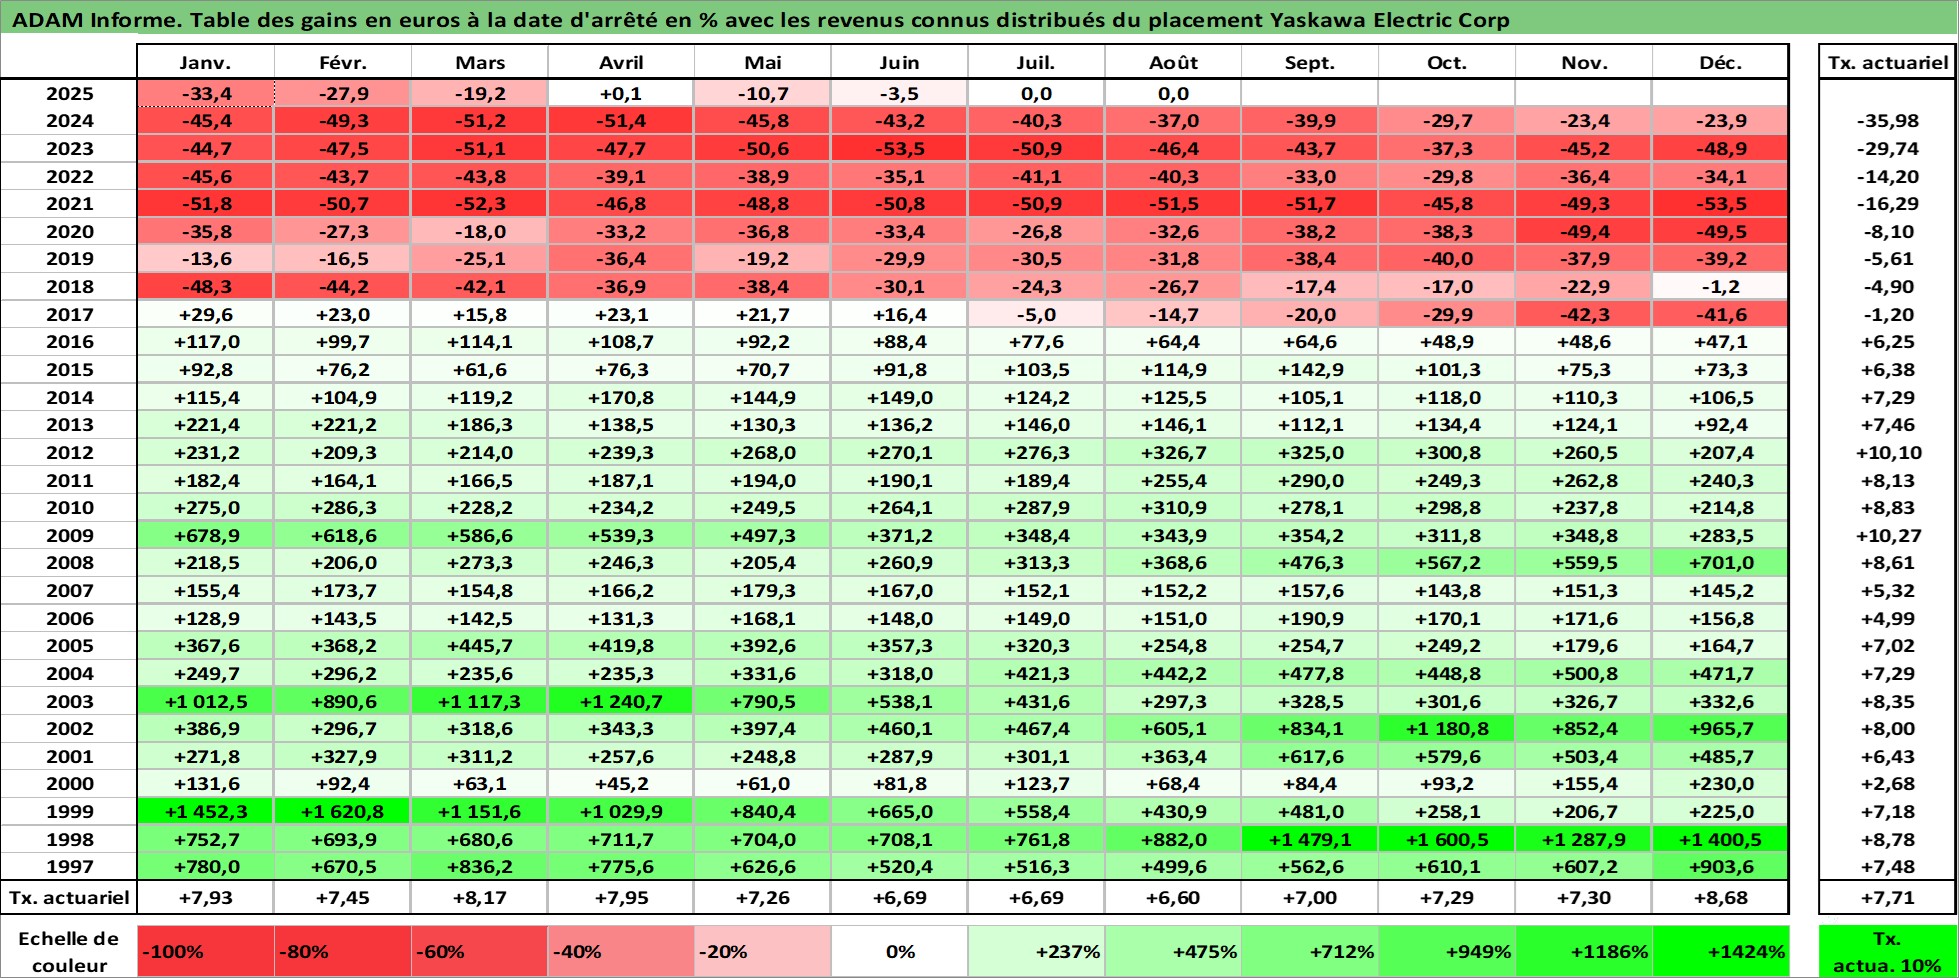The width and height of the screenshot is (1959, 978).
Task: Click the +8,68 December actuarial rate
Action: click(x=1720, y=897)
